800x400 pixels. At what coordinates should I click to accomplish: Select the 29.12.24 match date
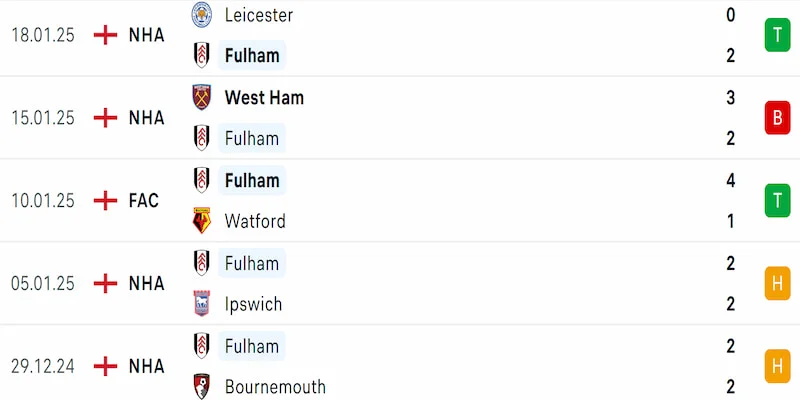pyautogui.click(x=43, y=366)
